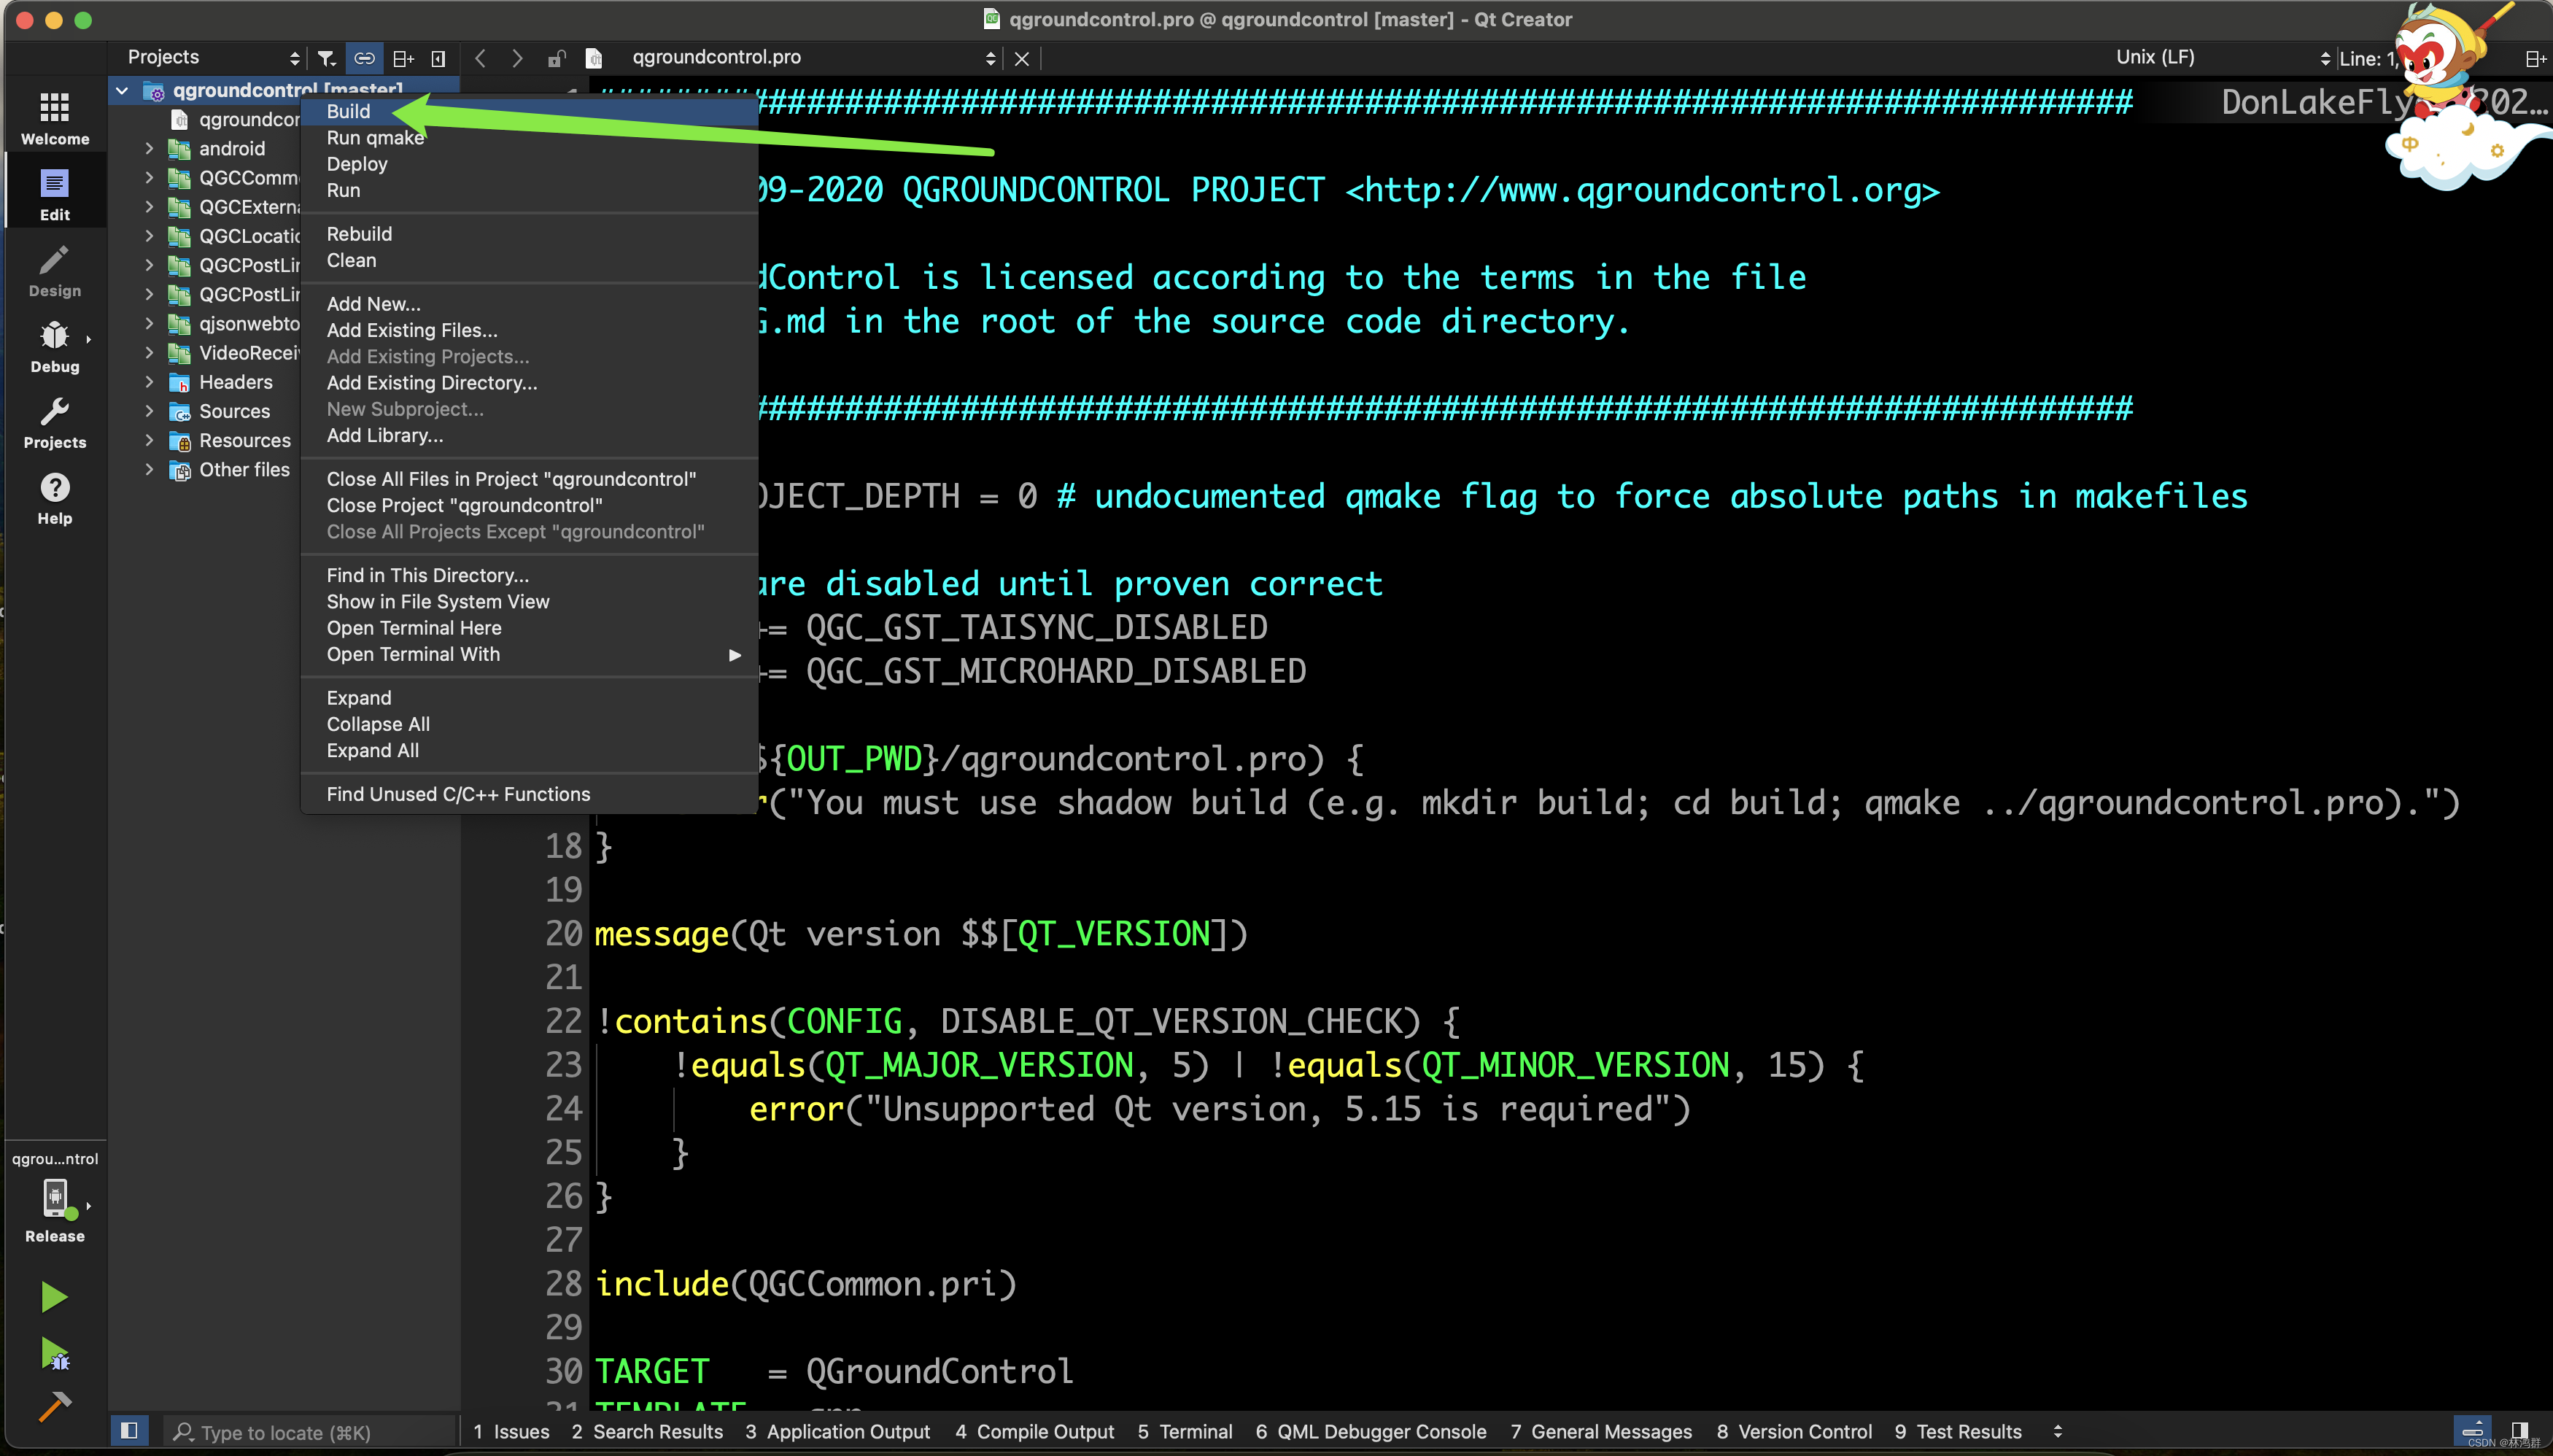The width and height of the screenshot is (2553, 1456).
Task: Open the Open Terminal With submenu
Action: [x=528, y=654]
